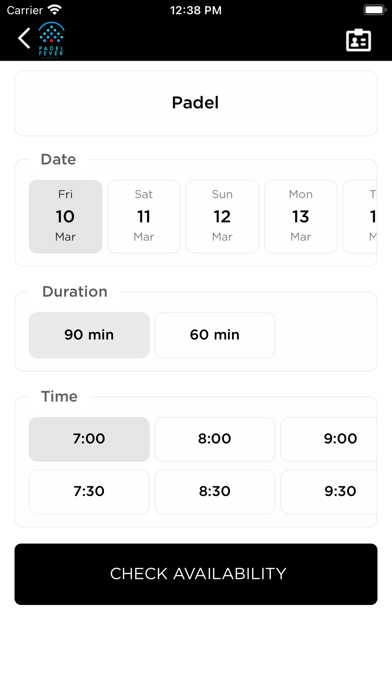Choose Monday 13 March date

tap(301, 217)
